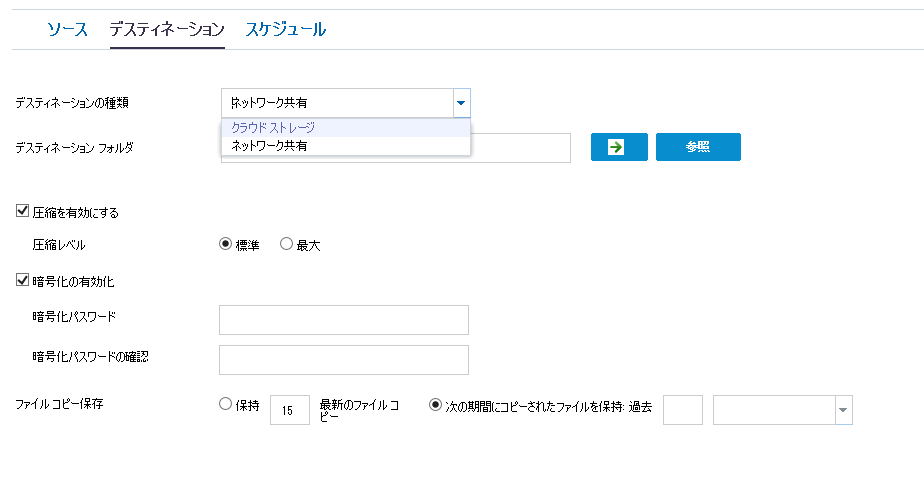This screenshot has height=477, width=924.
Task: Toggle 暗号化の有効化 checkbox
Action: 22,280
